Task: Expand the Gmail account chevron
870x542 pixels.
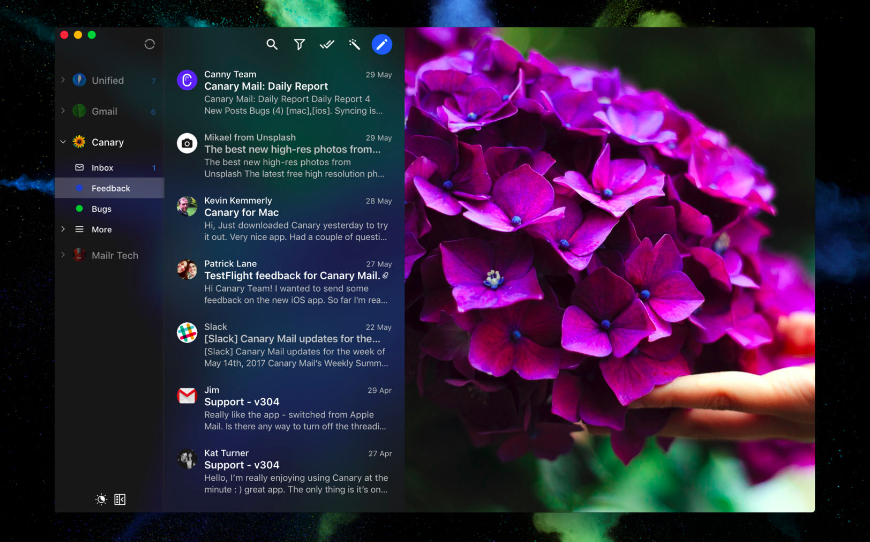Action: click(63, 111)
